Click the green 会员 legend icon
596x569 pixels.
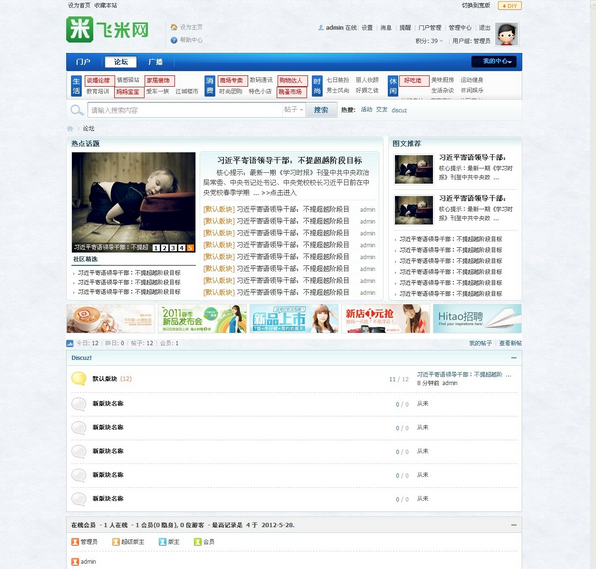tap(198, 542)
